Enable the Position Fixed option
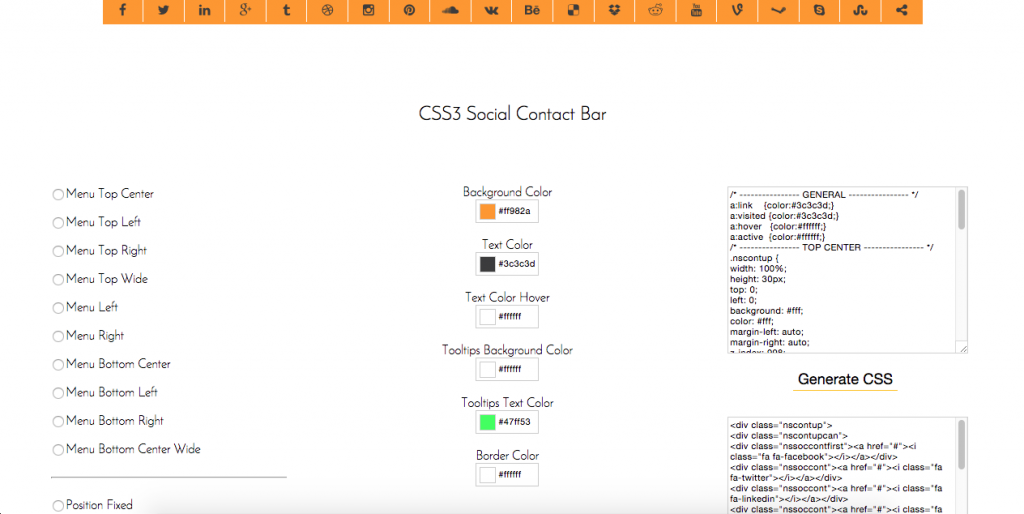Screen dimensions: 1024x514 (x=58, y=506)
